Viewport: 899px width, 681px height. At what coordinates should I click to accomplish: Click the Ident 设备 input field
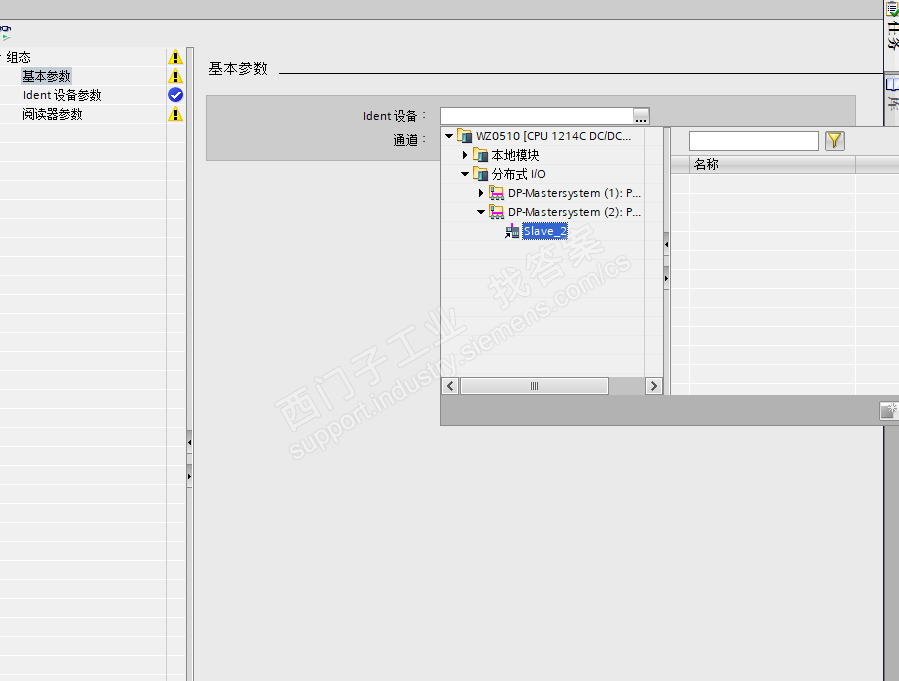coord(537,116)
